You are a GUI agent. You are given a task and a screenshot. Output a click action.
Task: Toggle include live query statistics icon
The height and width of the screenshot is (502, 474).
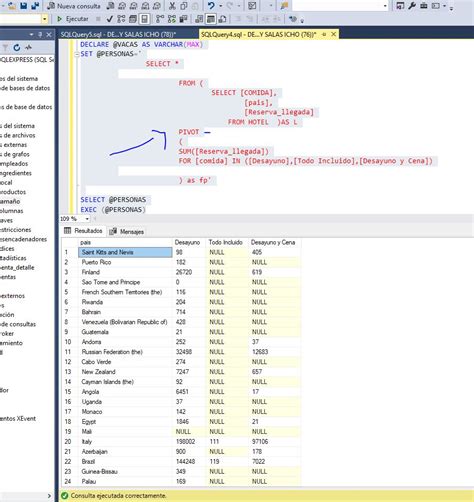(172, 19)
